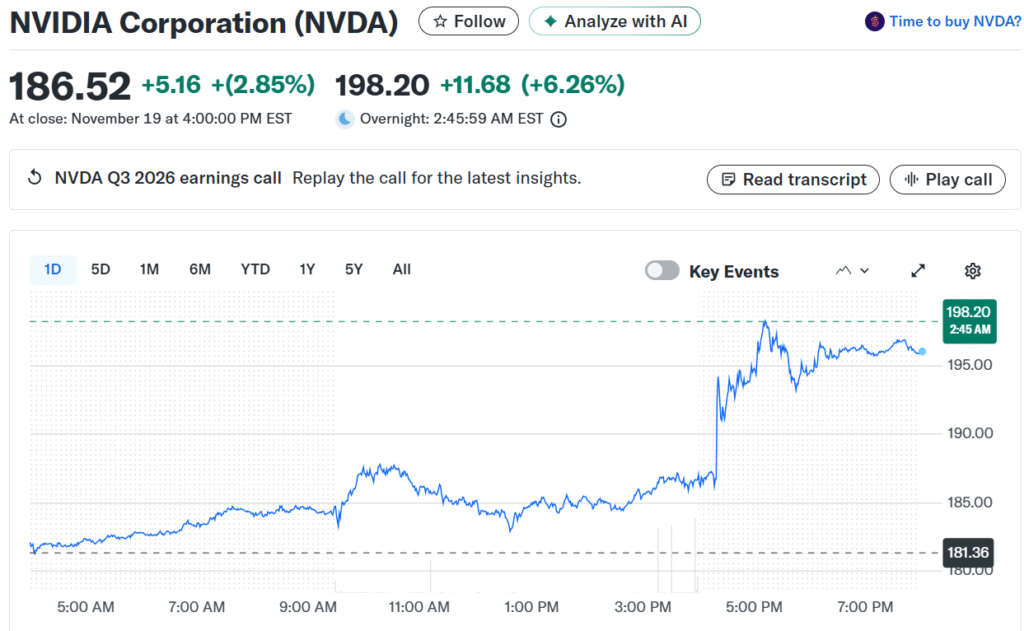Select the 1Y time range
Viewport: 1024px width, 631px height.
(x=307, y=269)
